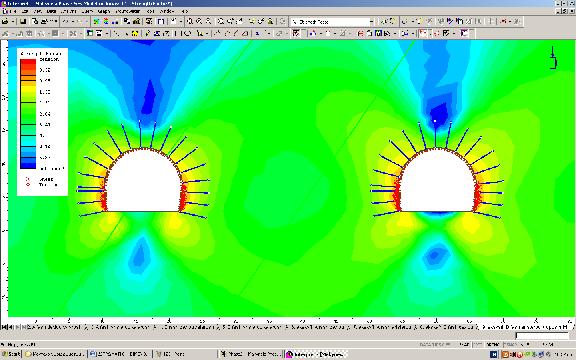The width and height of the screenshot is (577, 360).
Task: Toggle ORTHO in the status bar
Action: pyautogui.click(x=493, y=344)
